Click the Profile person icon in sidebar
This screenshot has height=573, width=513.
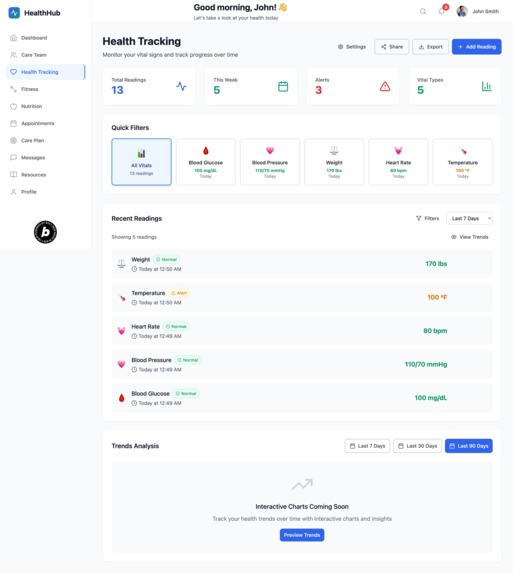14,192
